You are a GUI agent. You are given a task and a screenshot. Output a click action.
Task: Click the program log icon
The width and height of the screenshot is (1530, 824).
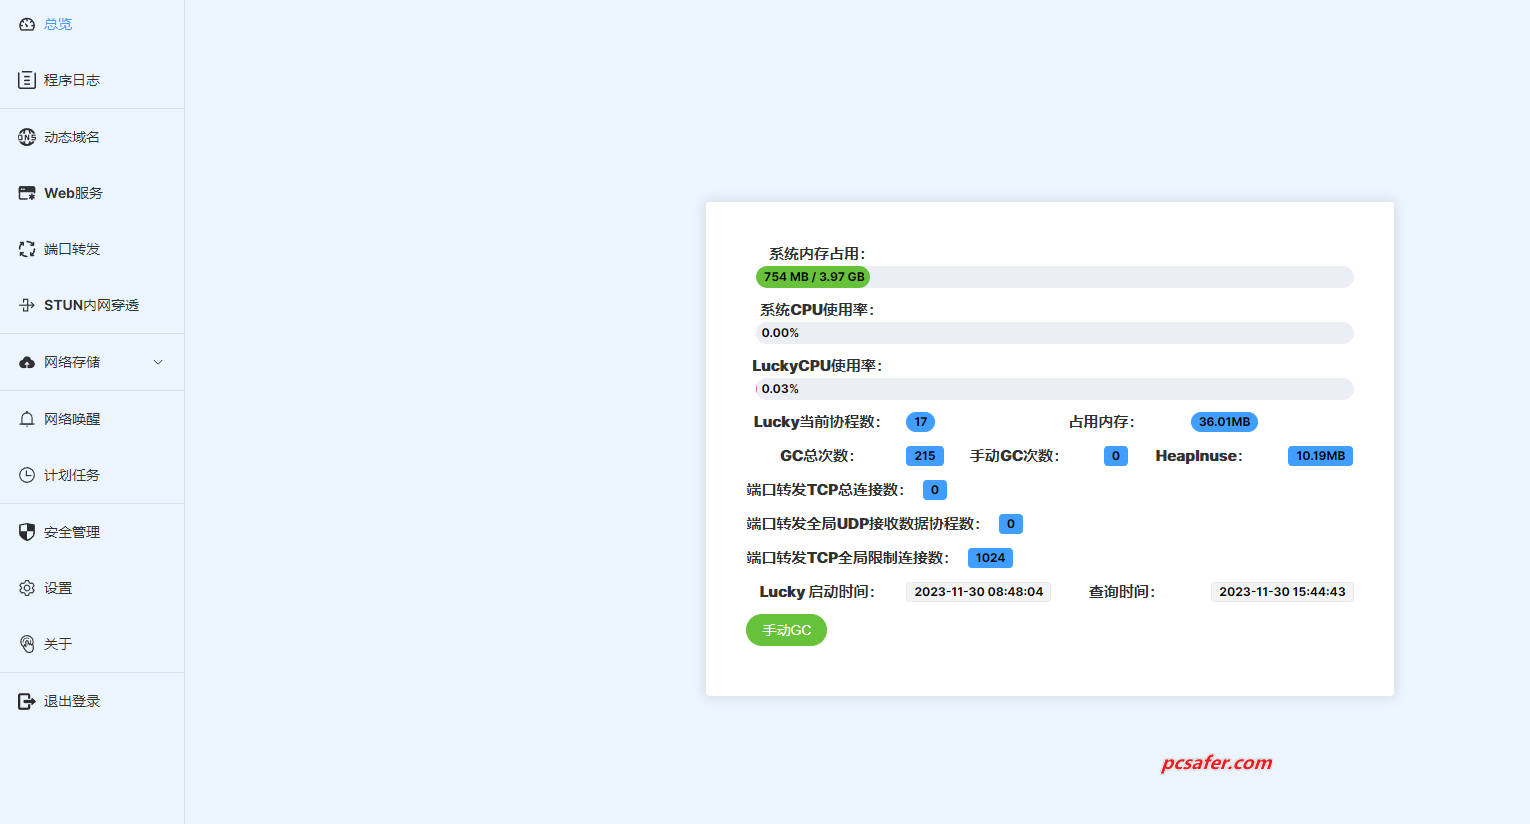[27, 80]
